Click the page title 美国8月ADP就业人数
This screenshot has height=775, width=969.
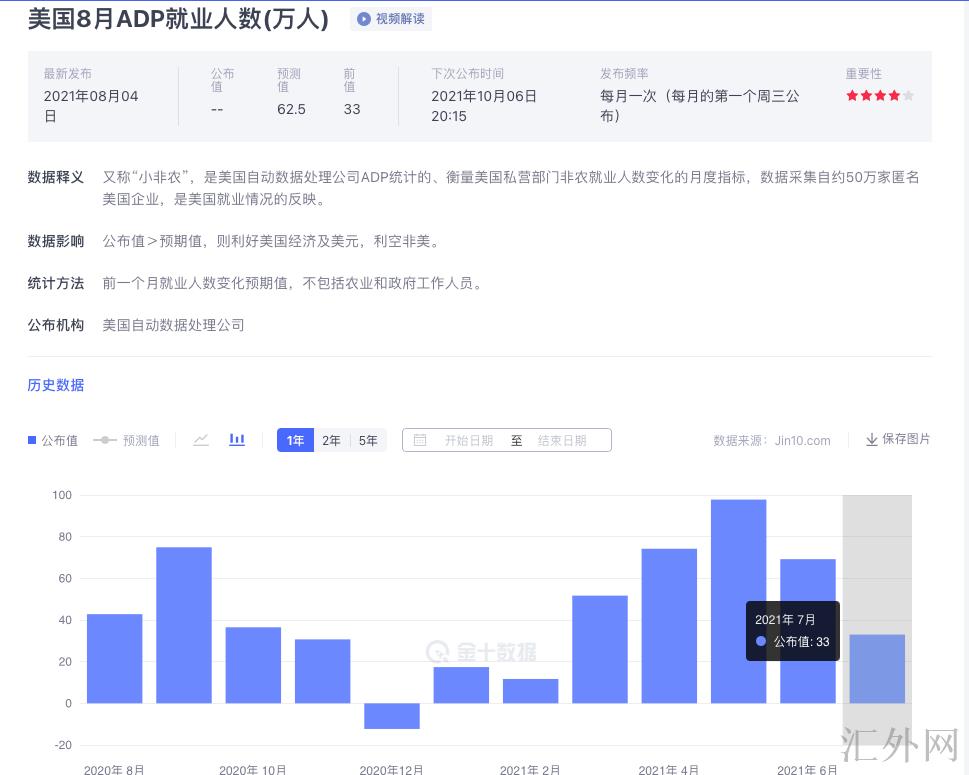click(x=178, y=19)
